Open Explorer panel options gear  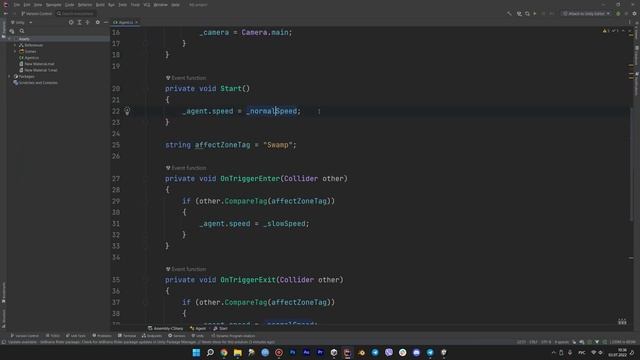tap(98, 22)
